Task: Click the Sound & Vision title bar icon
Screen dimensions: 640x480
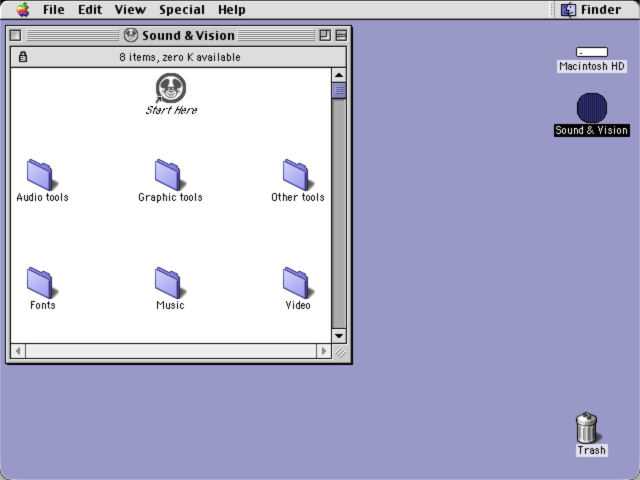Action: 131,35
